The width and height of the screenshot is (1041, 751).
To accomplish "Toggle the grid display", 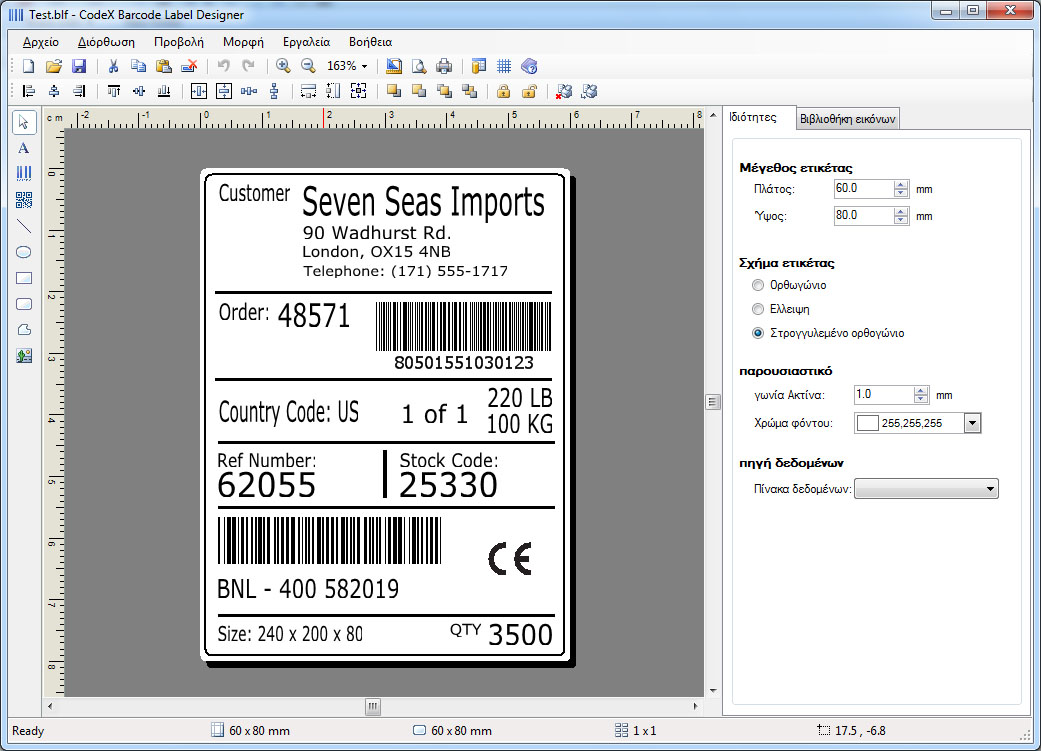I will pyautogui.click(x=504, y=66).
